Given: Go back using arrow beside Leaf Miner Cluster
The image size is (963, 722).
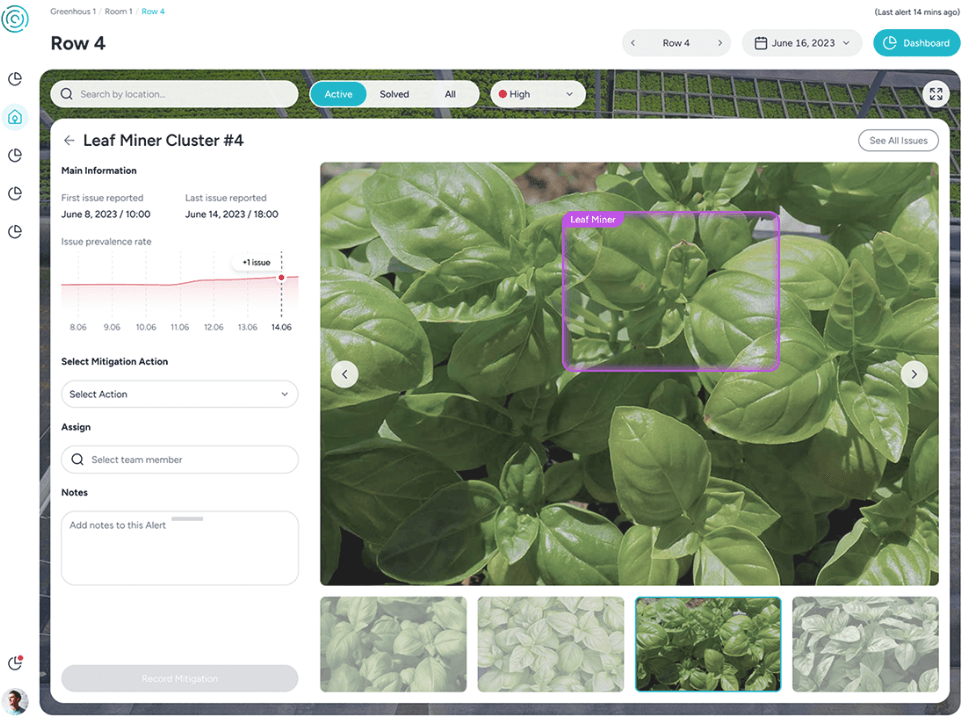Looking at the screenshot, I should 69,141.
